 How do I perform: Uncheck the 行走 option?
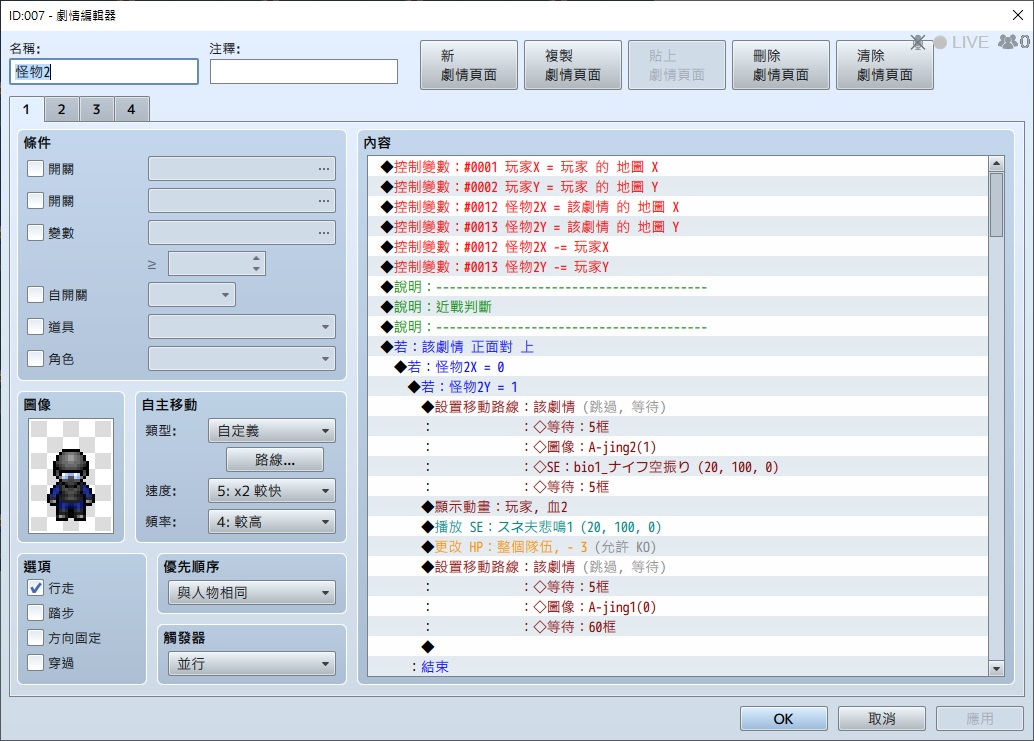(36, 587)
